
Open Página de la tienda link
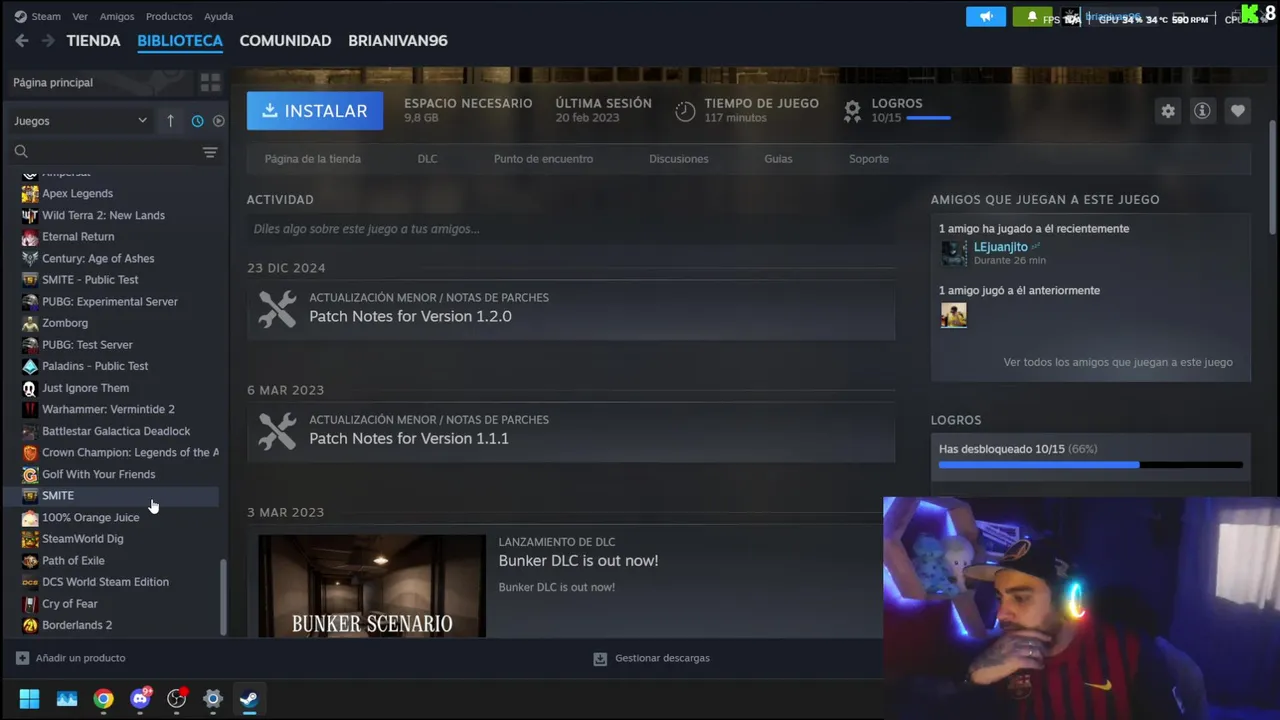pos(313,159)
